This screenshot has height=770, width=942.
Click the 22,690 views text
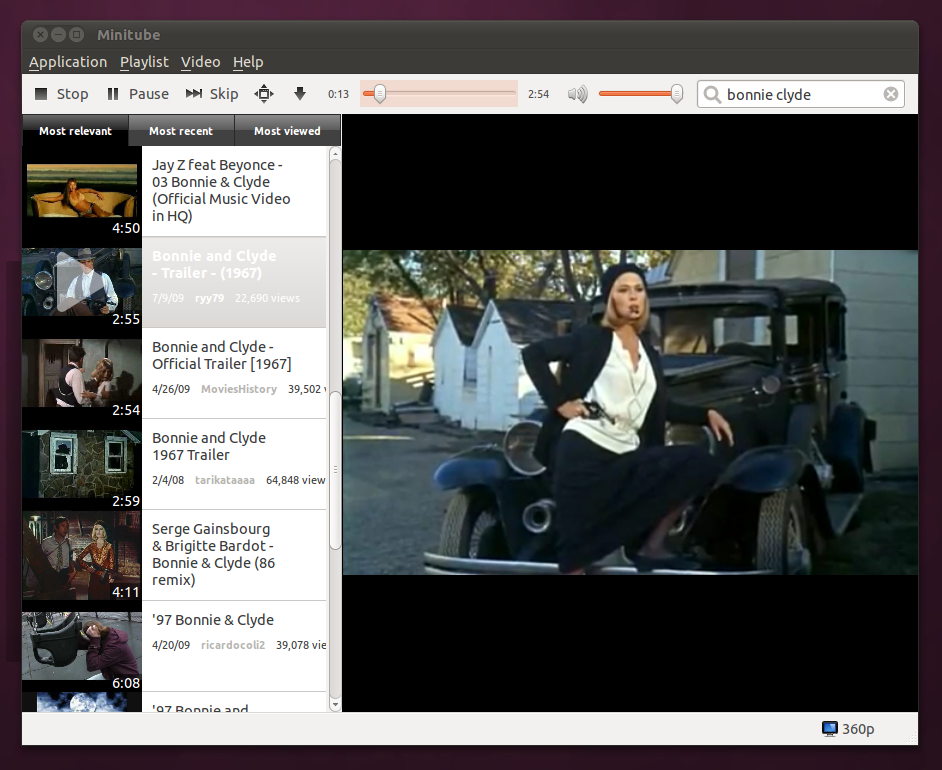267,299
